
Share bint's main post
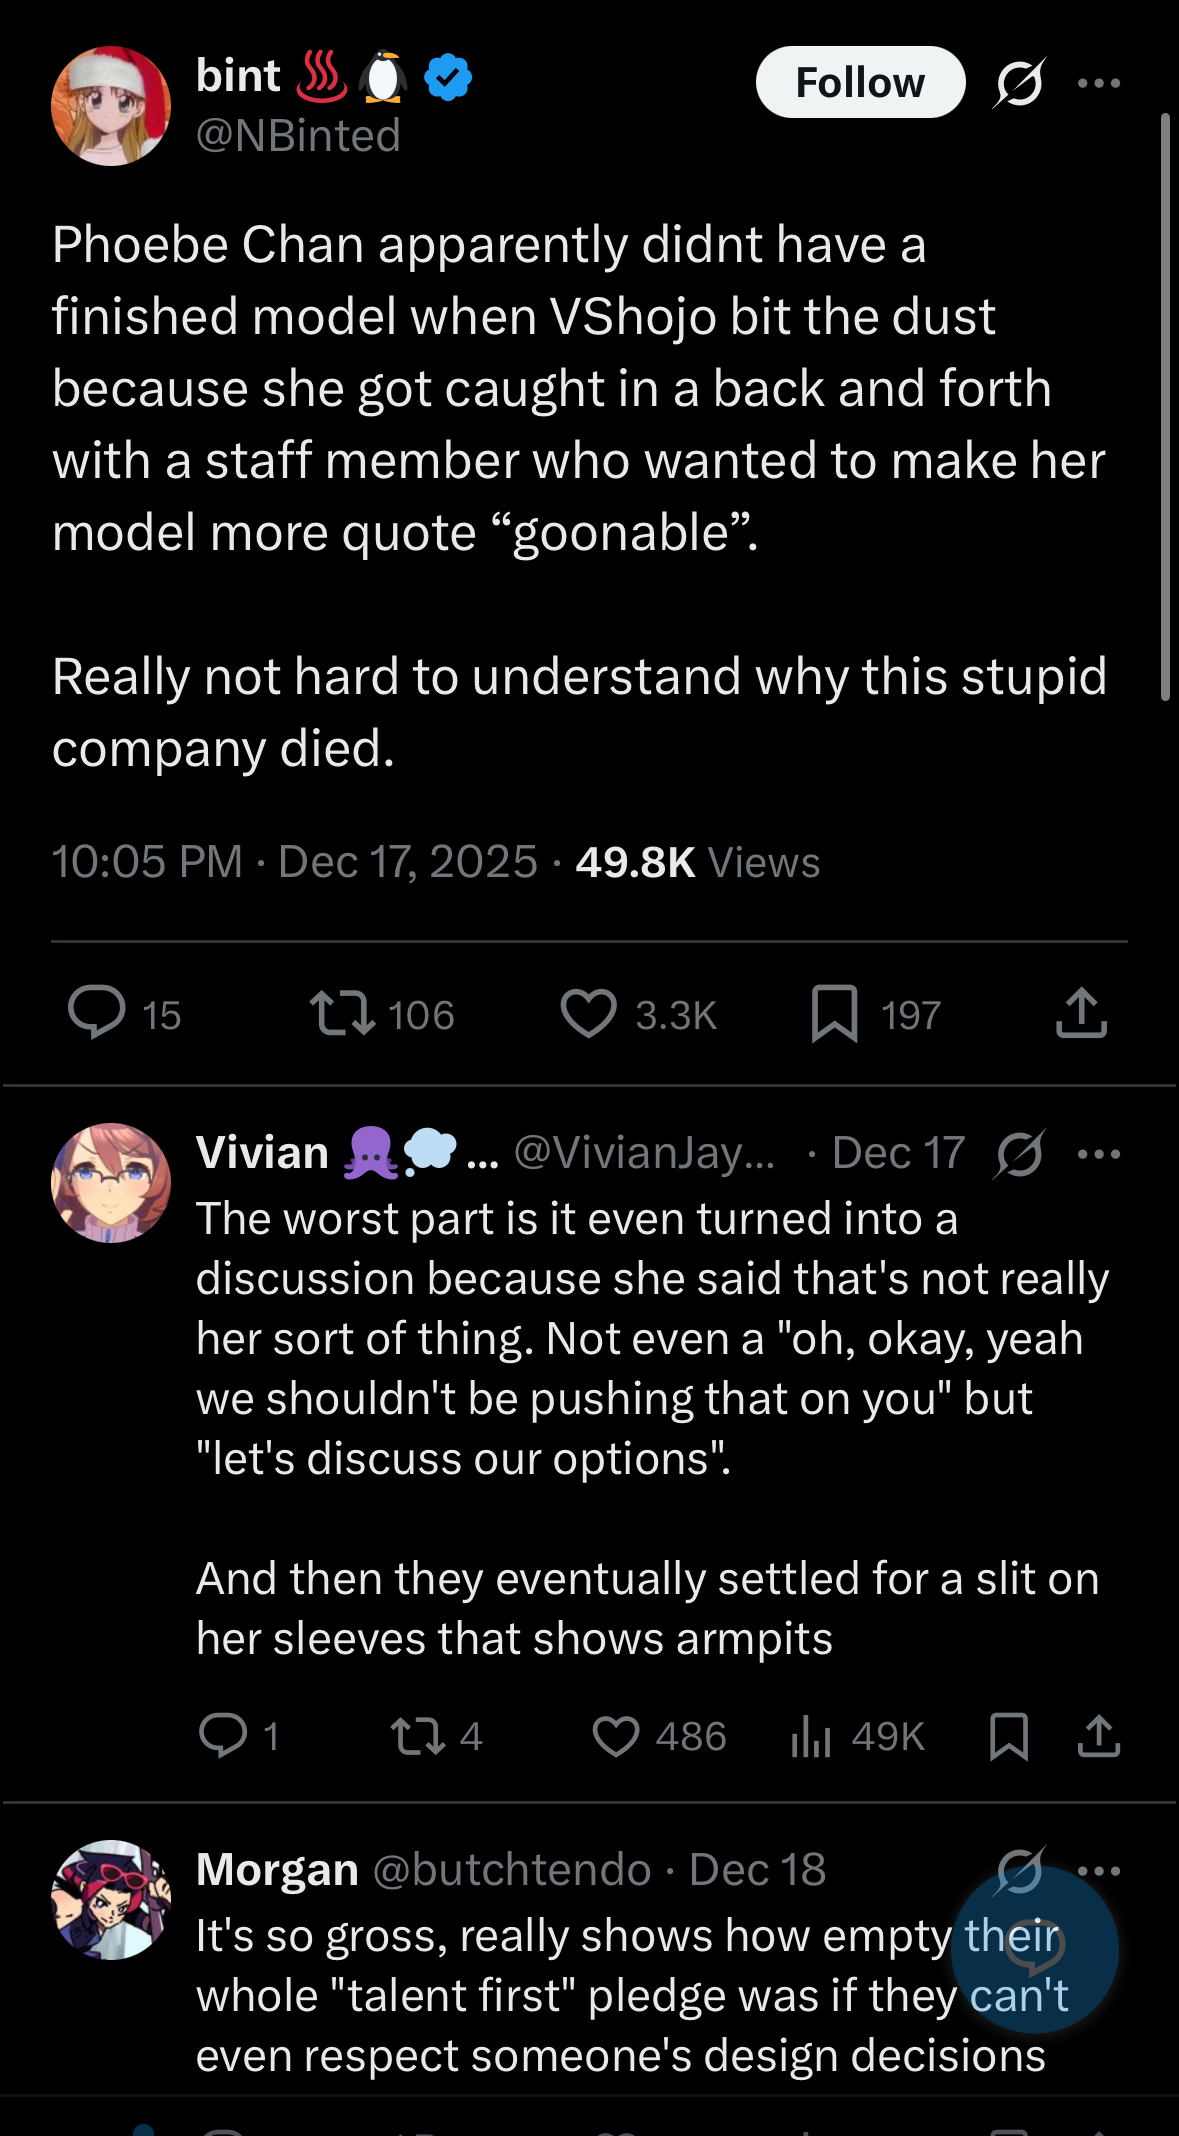coord(1081,1013)
